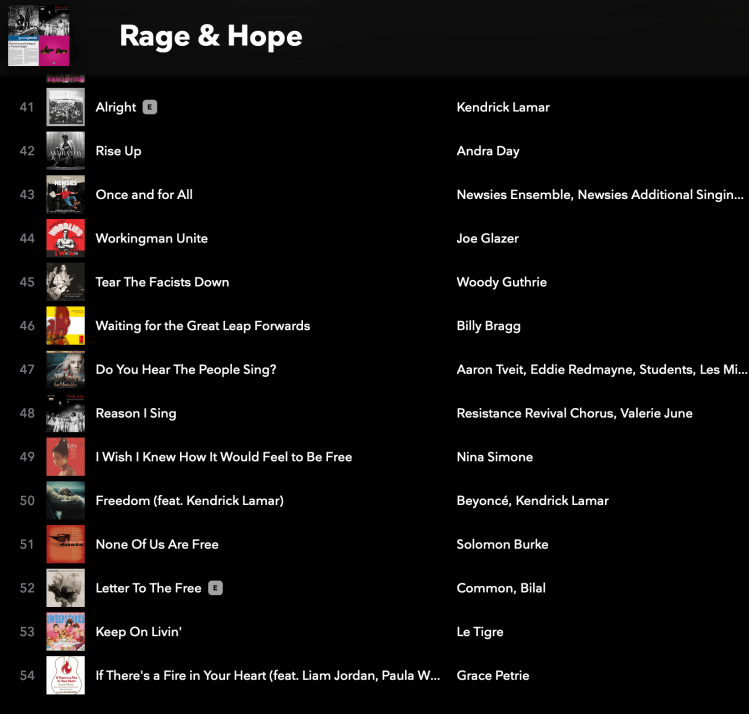
Task: Play the track None Of Us Are Free
Action: pos(157,544)
